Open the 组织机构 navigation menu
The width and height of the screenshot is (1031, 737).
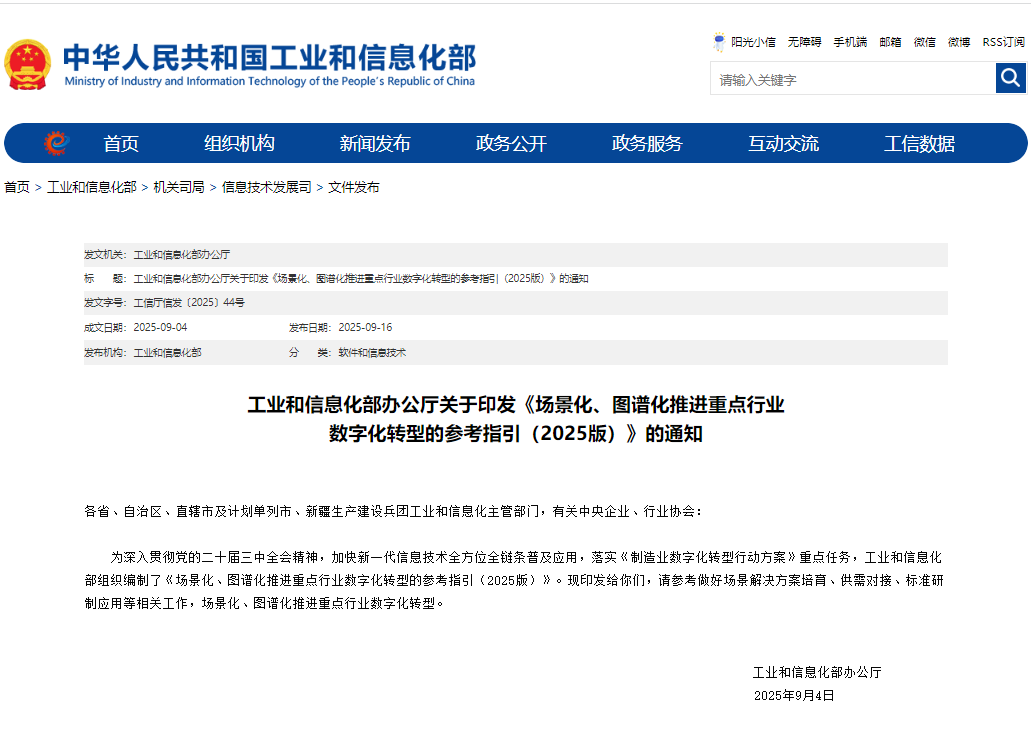(239, 144)
